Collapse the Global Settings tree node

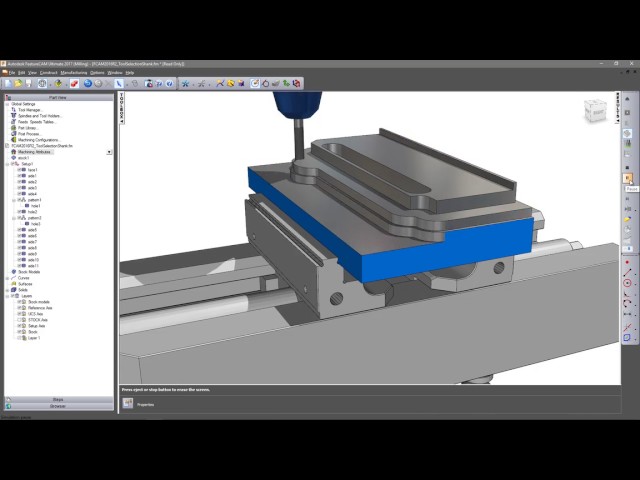(7, 104)
